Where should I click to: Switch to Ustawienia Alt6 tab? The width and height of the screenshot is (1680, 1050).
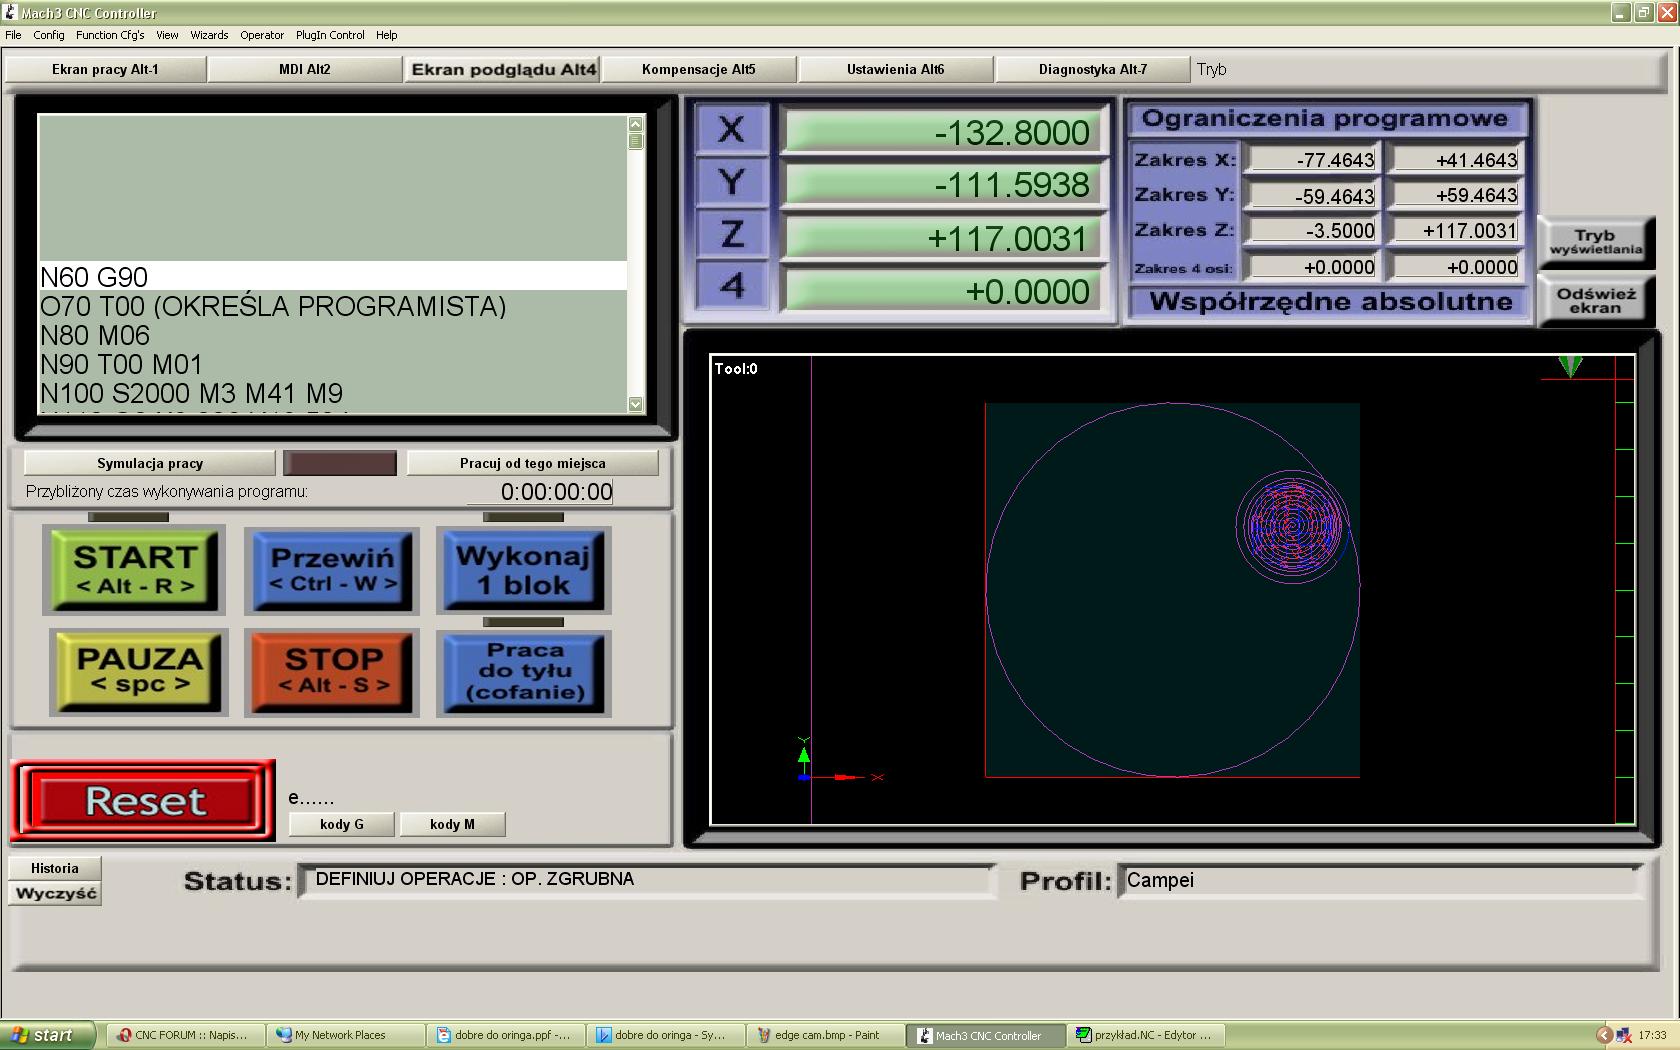[896, 69]
